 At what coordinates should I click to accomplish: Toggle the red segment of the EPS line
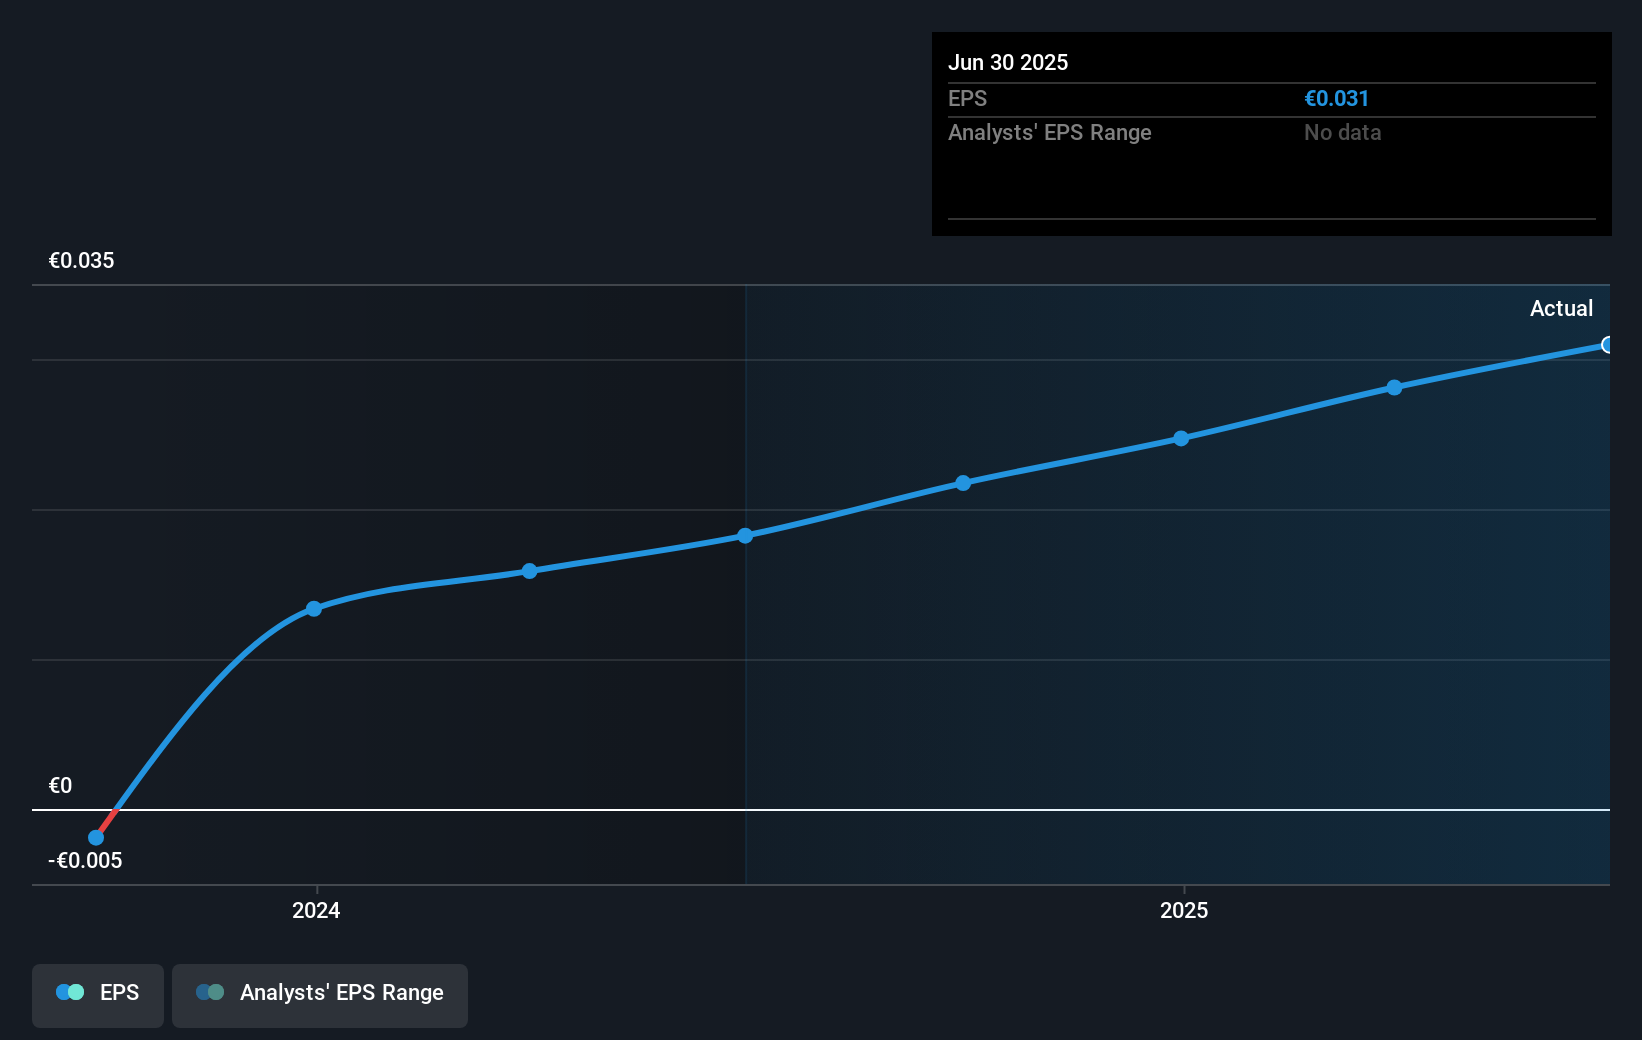click(x=106, y=820)
